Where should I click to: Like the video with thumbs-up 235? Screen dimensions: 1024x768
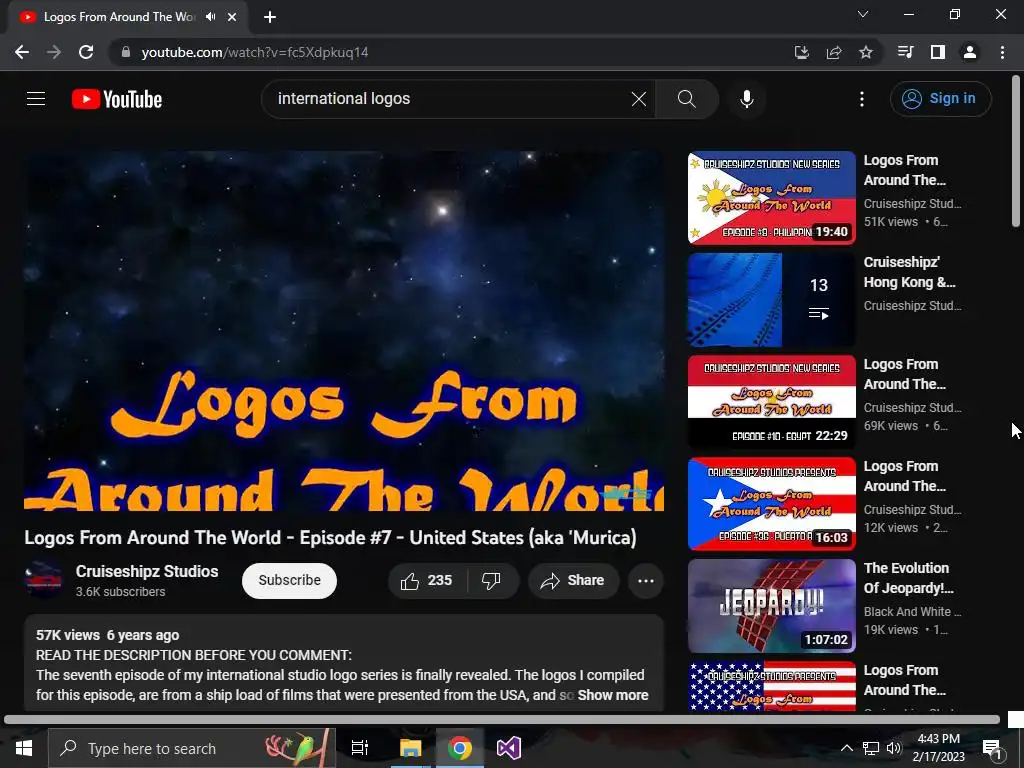click(x=428, y=581)
